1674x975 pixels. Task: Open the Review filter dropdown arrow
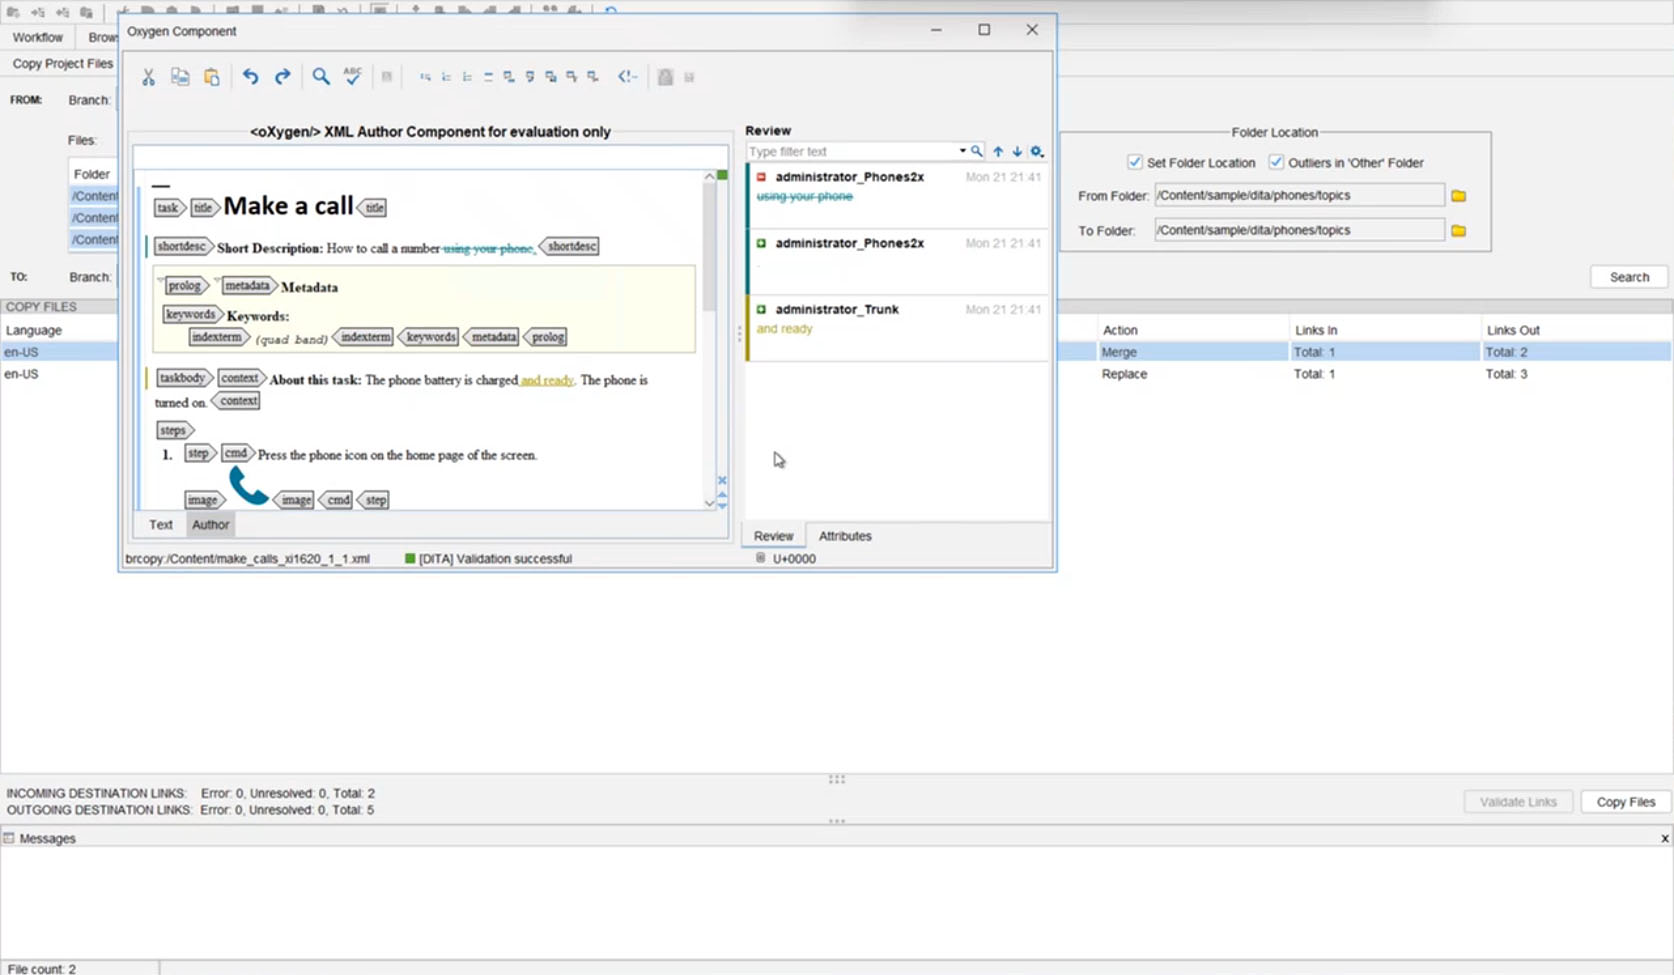click(x=963, y=151)
